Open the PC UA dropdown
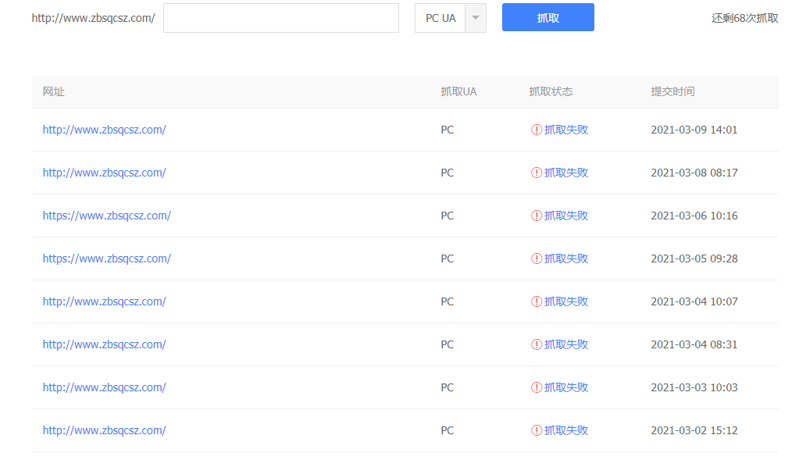Image resolution: width=799 pixels, height=460 pixels. pyautogui.click(x=440, y=18)
